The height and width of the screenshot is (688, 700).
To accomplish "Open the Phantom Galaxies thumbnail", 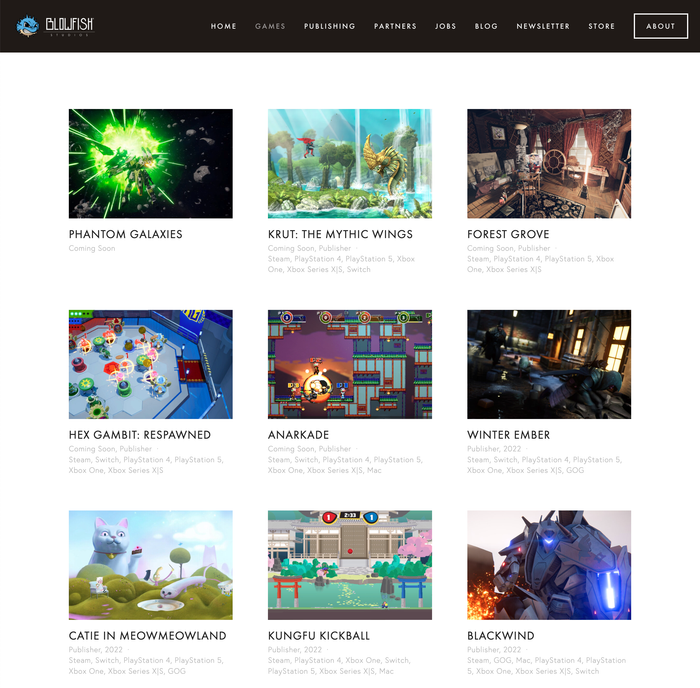I will (x=150, y=163).
